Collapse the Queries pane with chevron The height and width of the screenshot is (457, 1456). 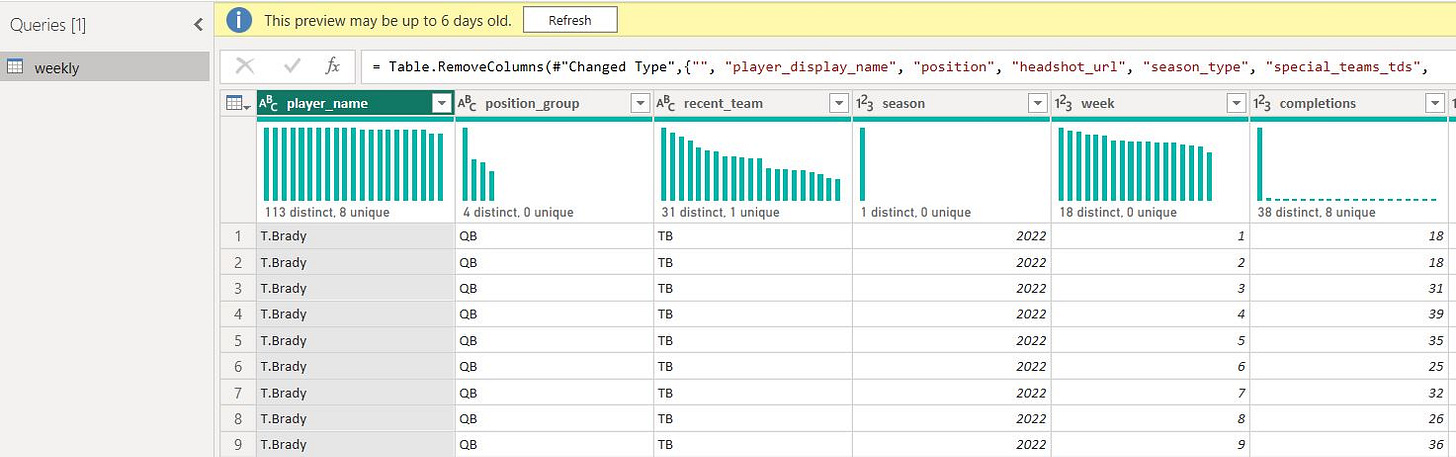coord(198,26)
